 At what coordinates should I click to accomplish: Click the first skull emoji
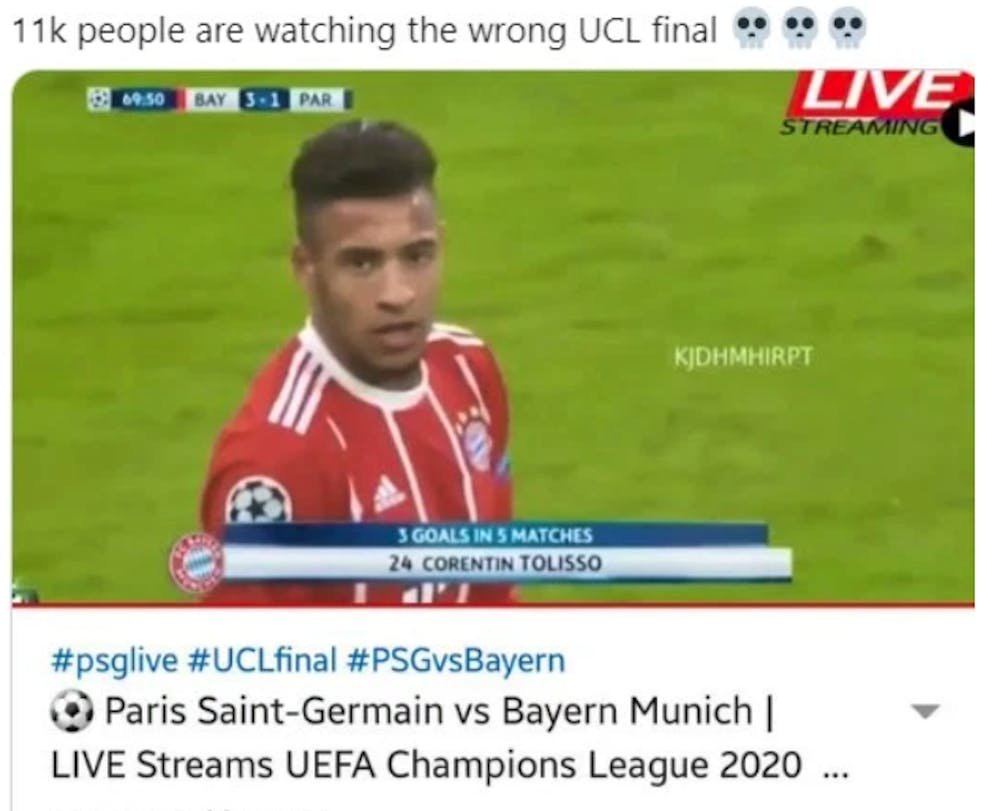coord(751,29)
